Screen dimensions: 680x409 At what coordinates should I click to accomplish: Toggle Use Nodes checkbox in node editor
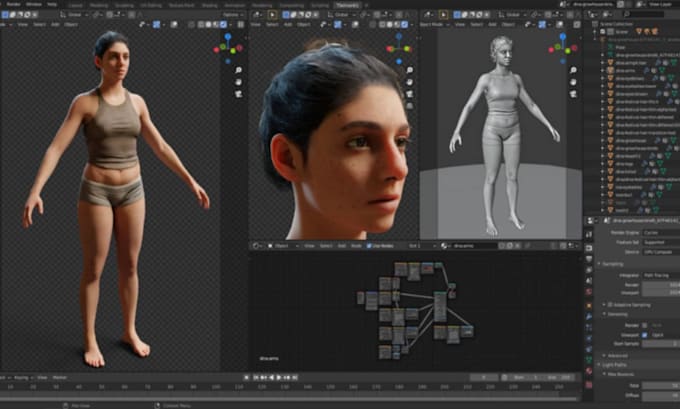(x=369, y=246)
